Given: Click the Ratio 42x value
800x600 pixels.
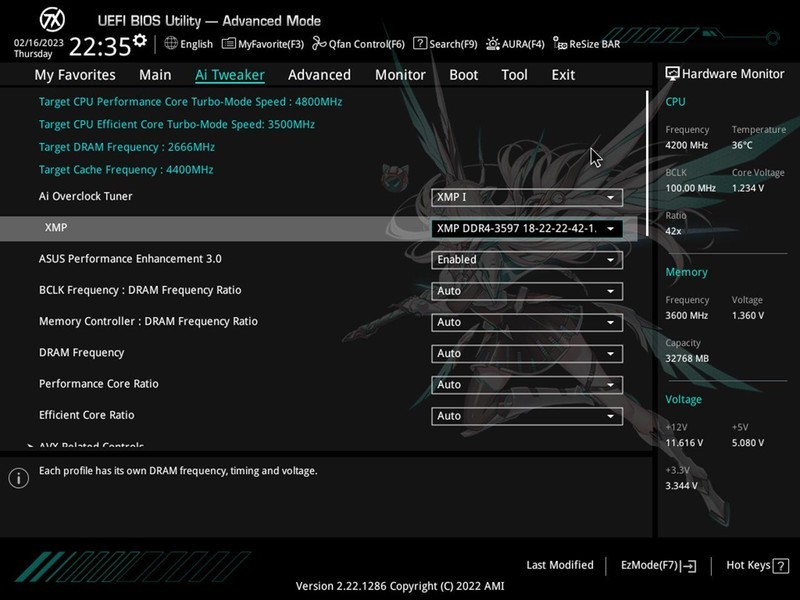Looking at the screenshot, I should (x=673, y=231).
